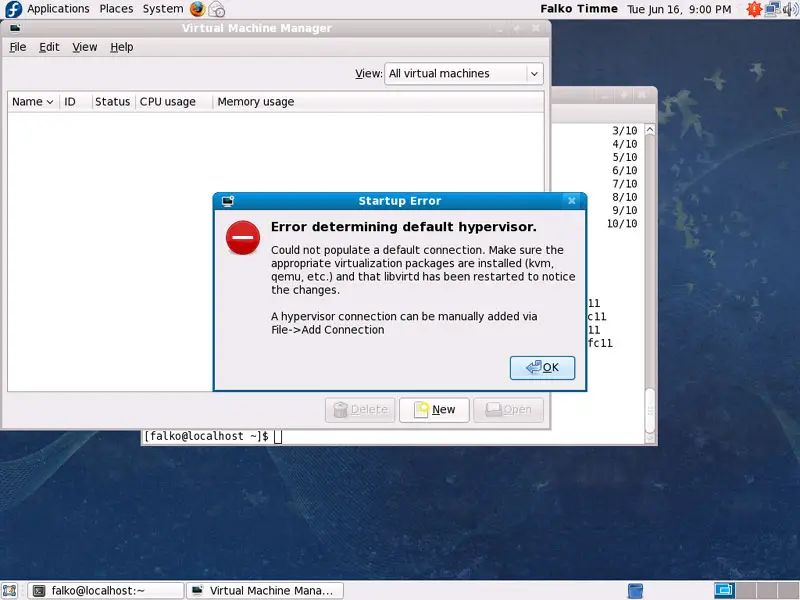Open the View menu
This screenshot has width=800, height=600.
pyautogui.click(x=85, y=47)
